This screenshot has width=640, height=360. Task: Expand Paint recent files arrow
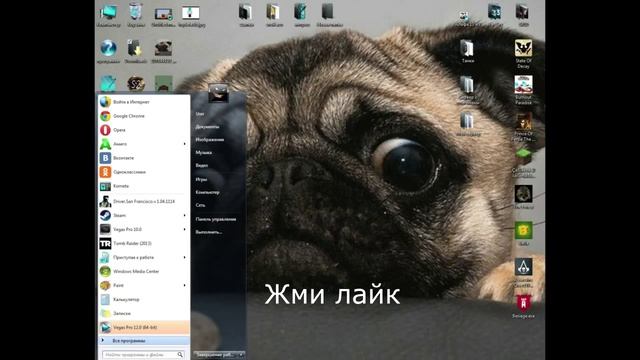tap(184, 285)
